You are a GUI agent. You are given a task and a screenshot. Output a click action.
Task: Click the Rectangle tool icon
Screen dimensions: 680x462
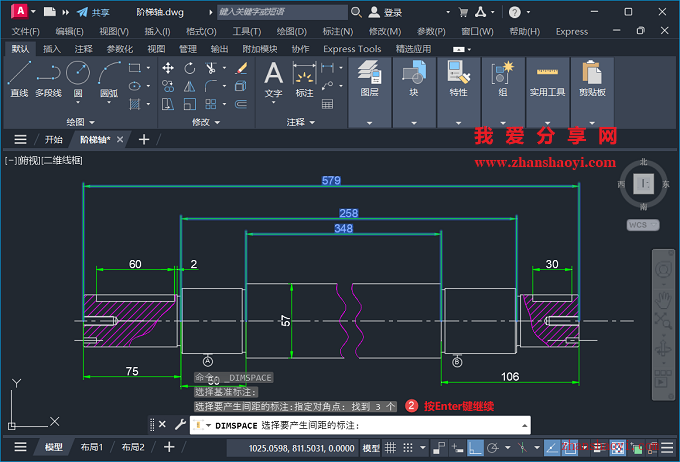(x=134, y=68)
